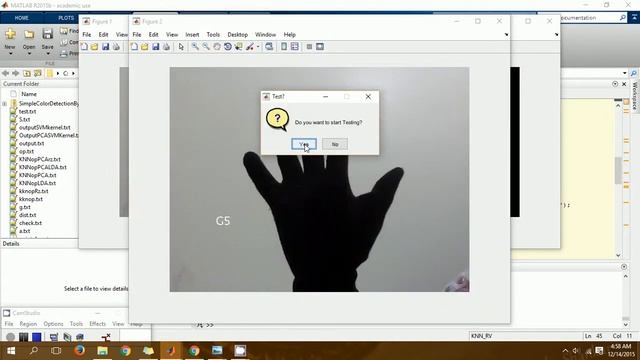Click the CamStudio Record button
640x360 pixels.
(x=10, y=337)
